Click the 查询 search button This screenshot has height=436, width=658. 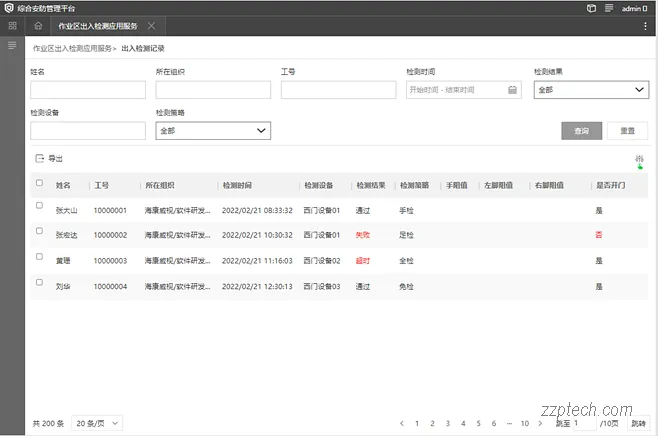582,131
